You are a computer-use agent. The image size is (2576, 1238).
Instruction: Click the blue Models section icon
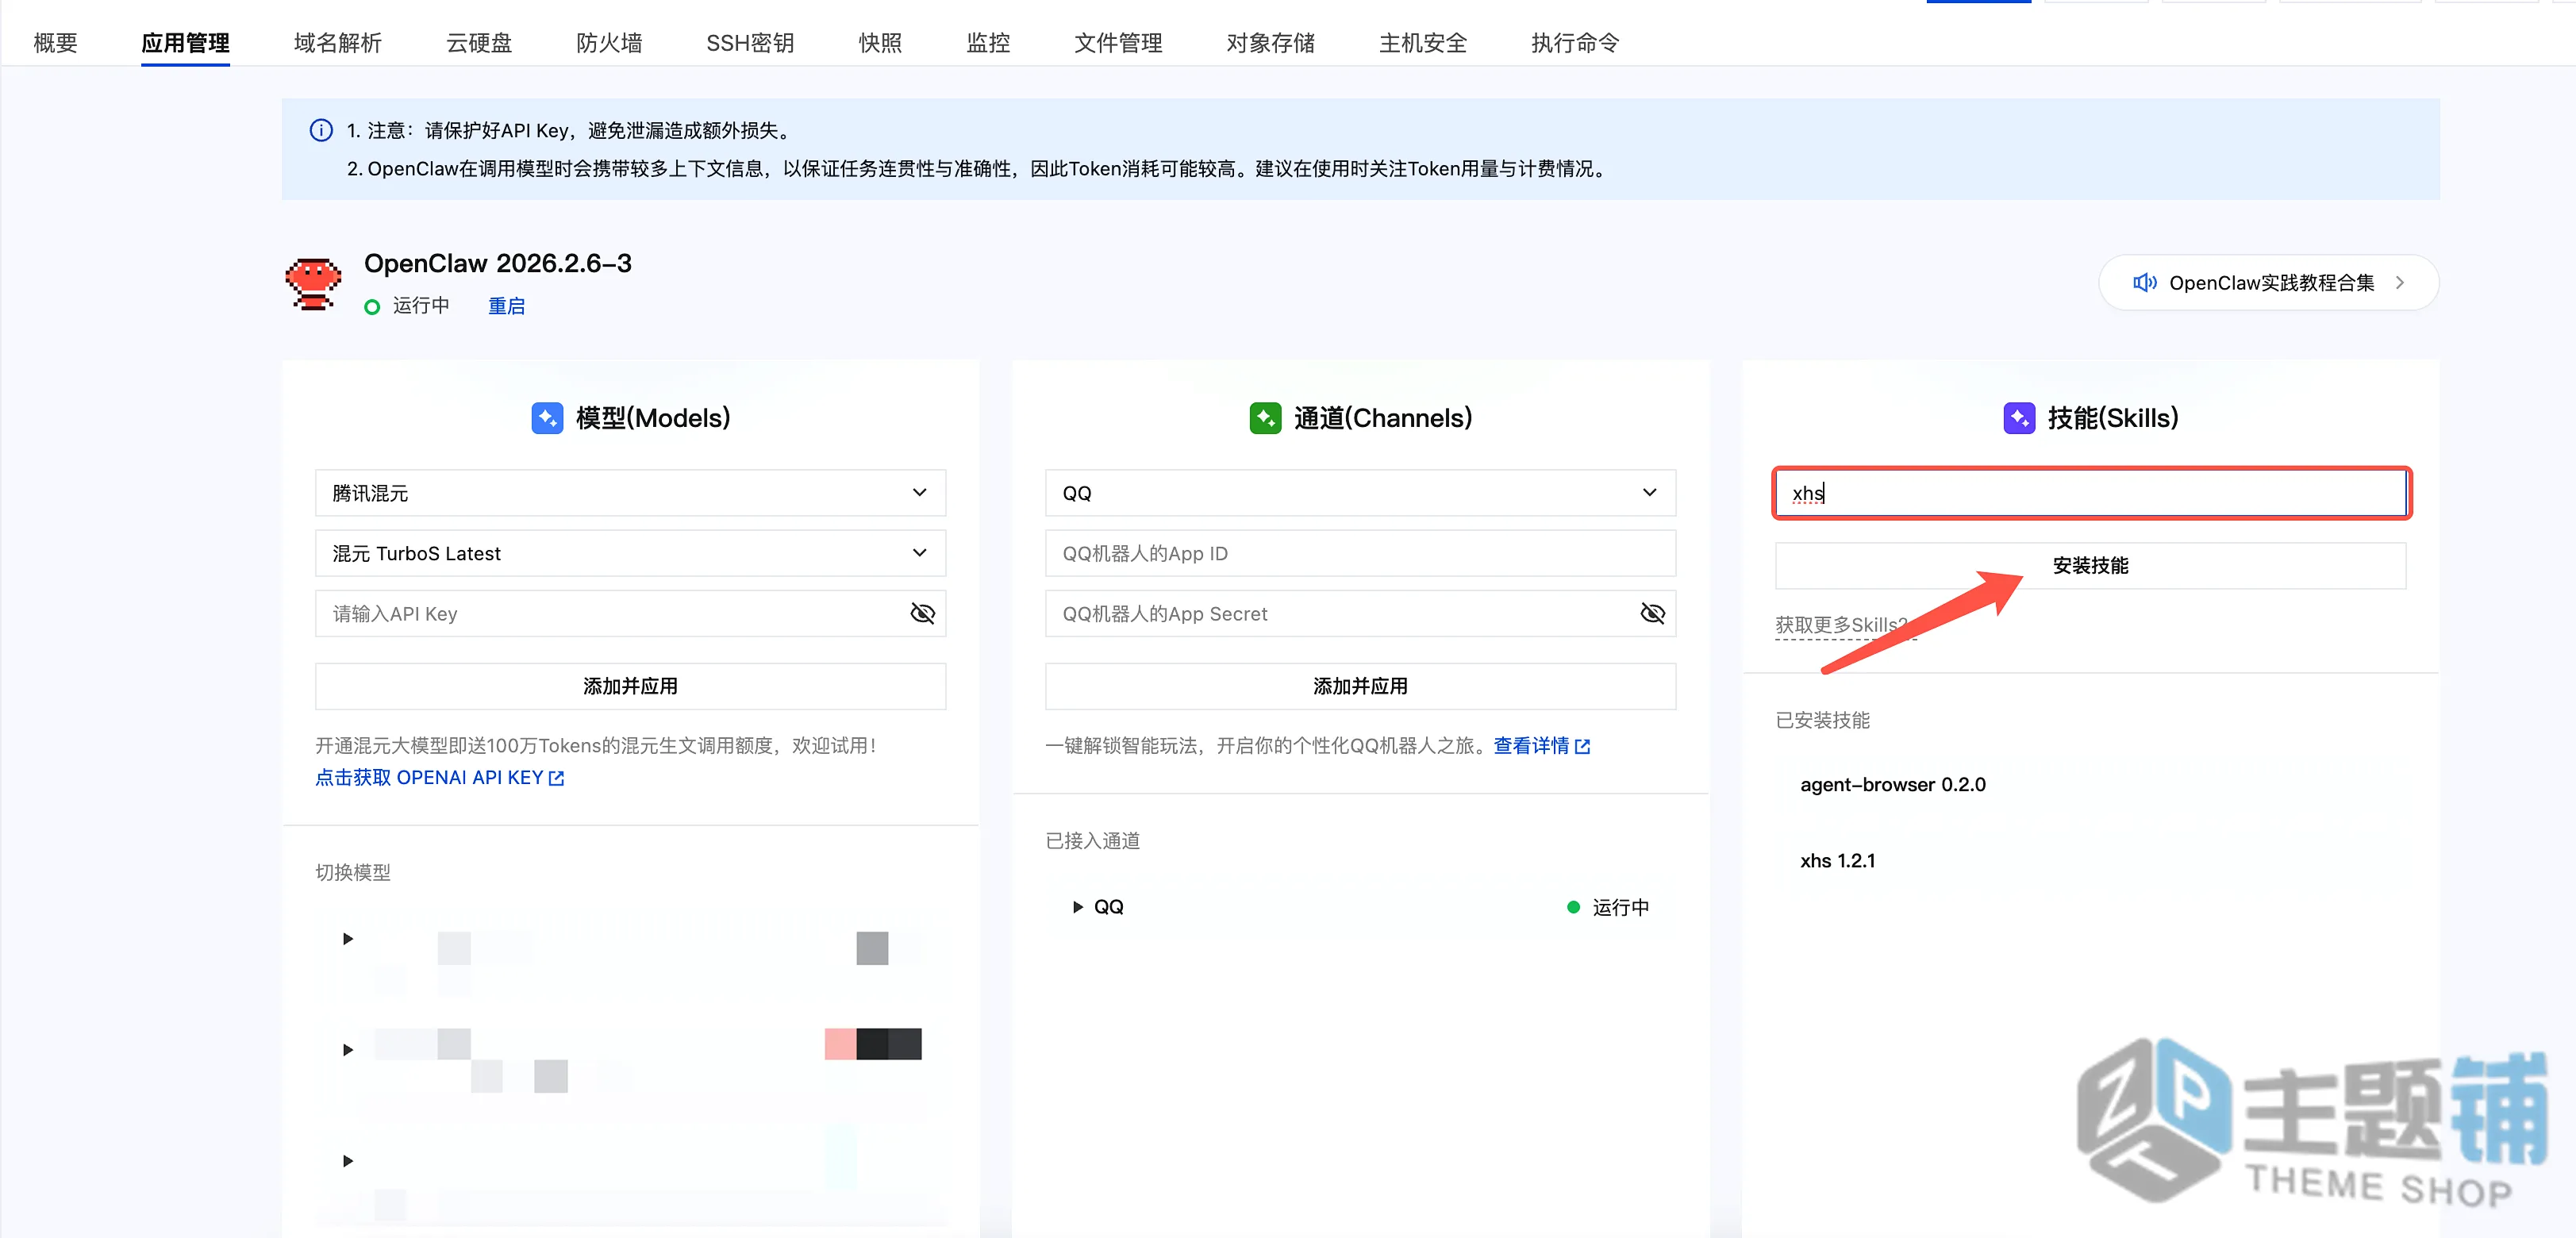(x=547, y=418)
